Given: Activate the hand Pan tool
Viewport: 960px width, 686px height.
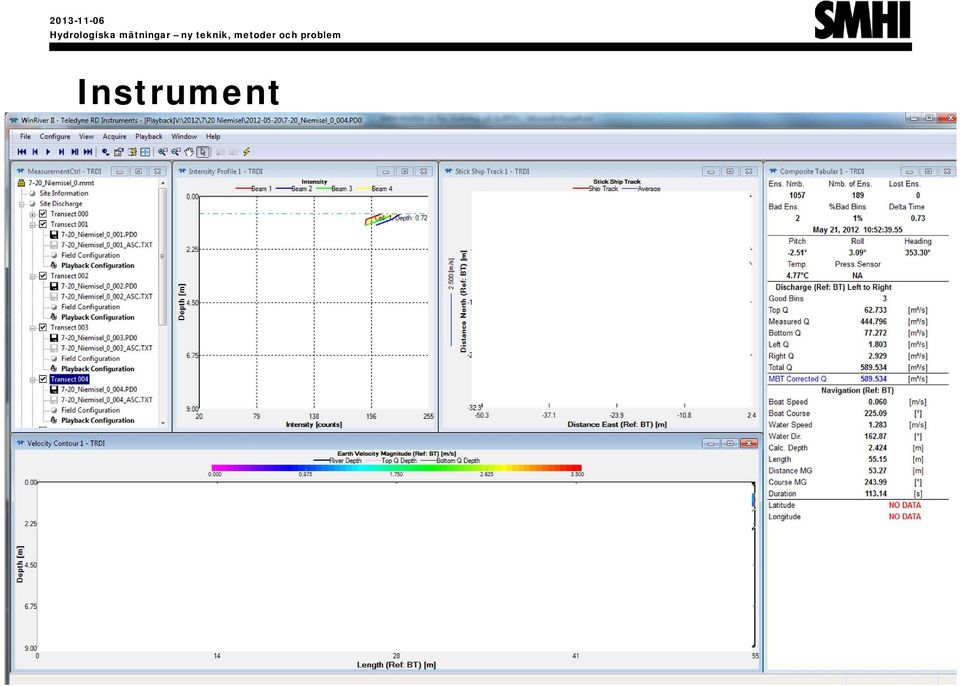Looking at the screenshot, I should pyautogui.click(x=189, y=152).
